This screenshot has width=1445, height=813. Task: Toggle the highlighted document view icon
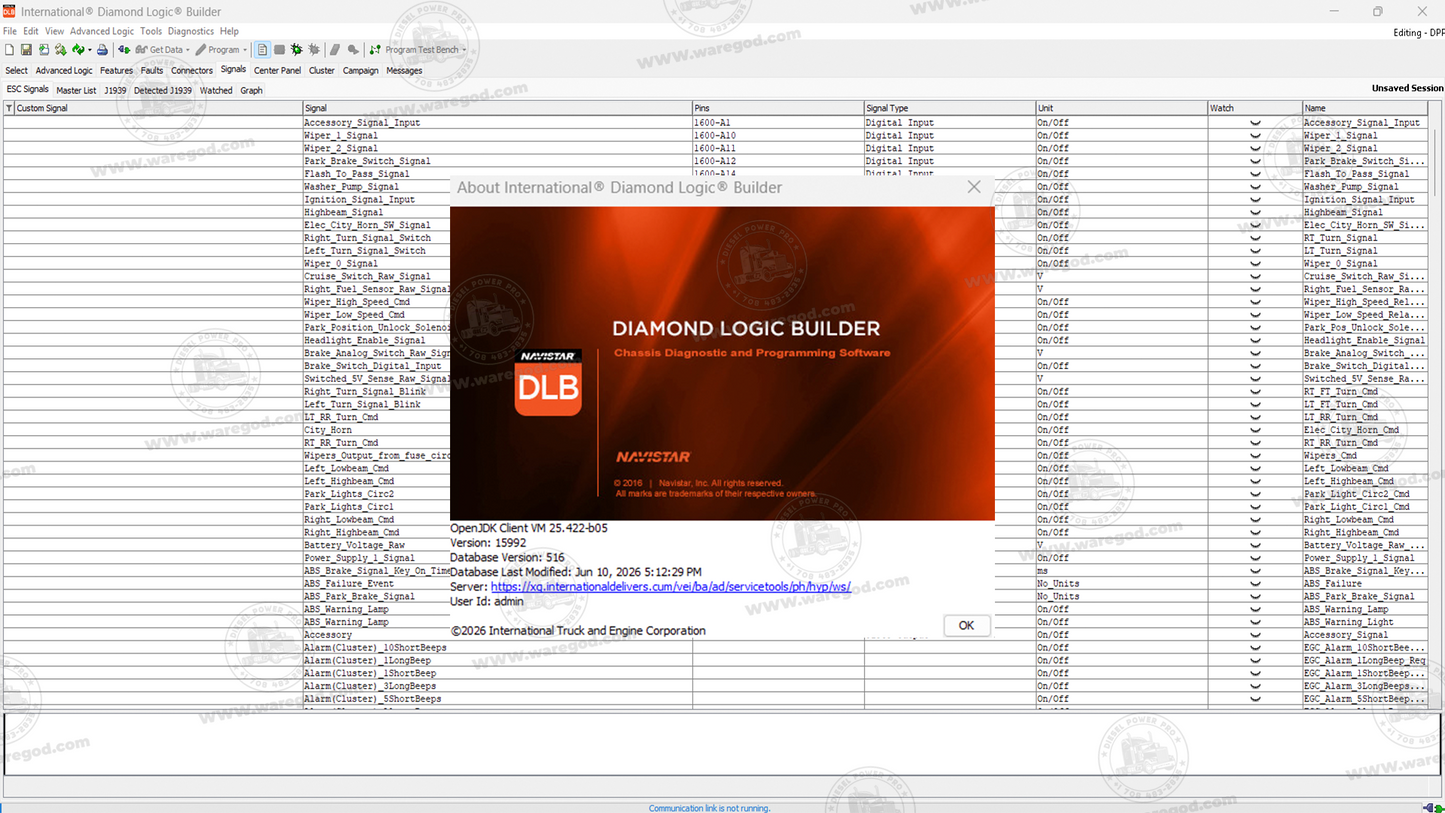[262, 50]
